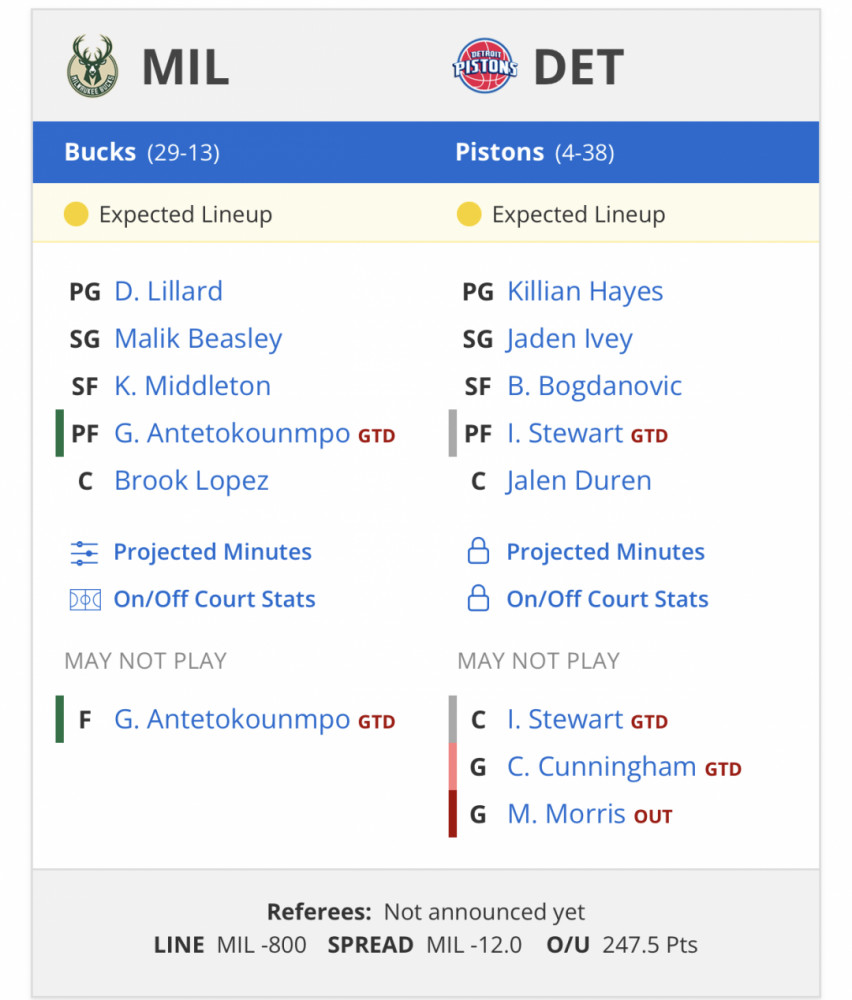Image resolution: width=852 pixels, height=1000 pixels.
Task: Click the yellow Expected Lineup dot for Pistons
Action: tap(469, 214)
